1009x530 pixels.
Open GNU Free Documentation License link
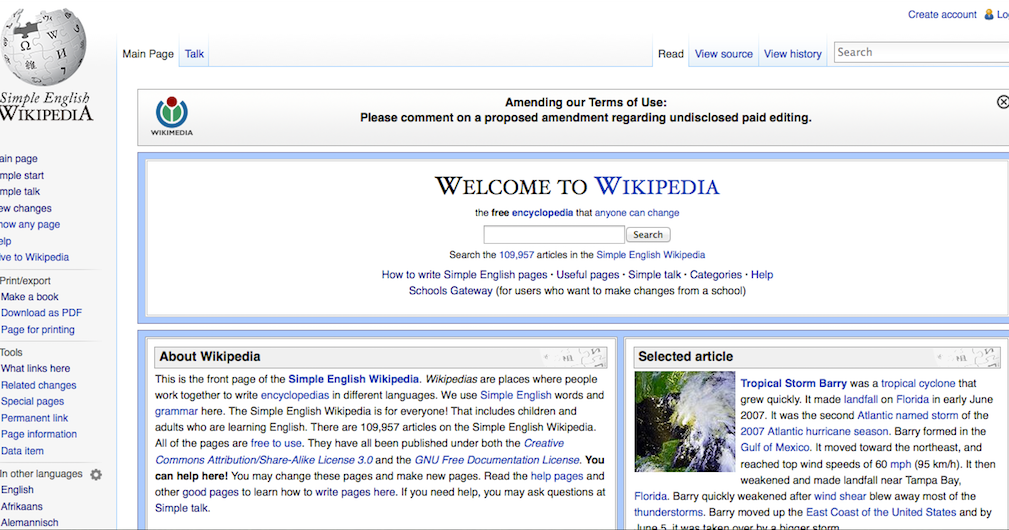click(x=497, y=460)
